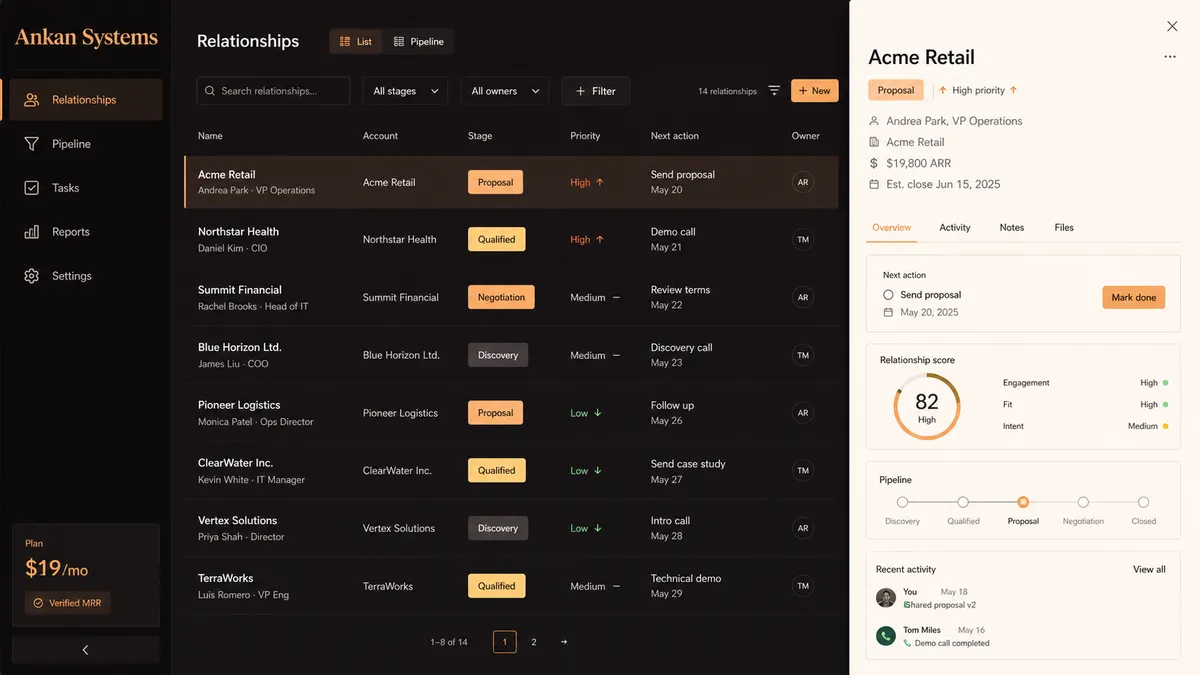This screenshot has width=1200, height=675.
Task: Open the Northstar Health relationship row name
Action: tap(238, 232)
